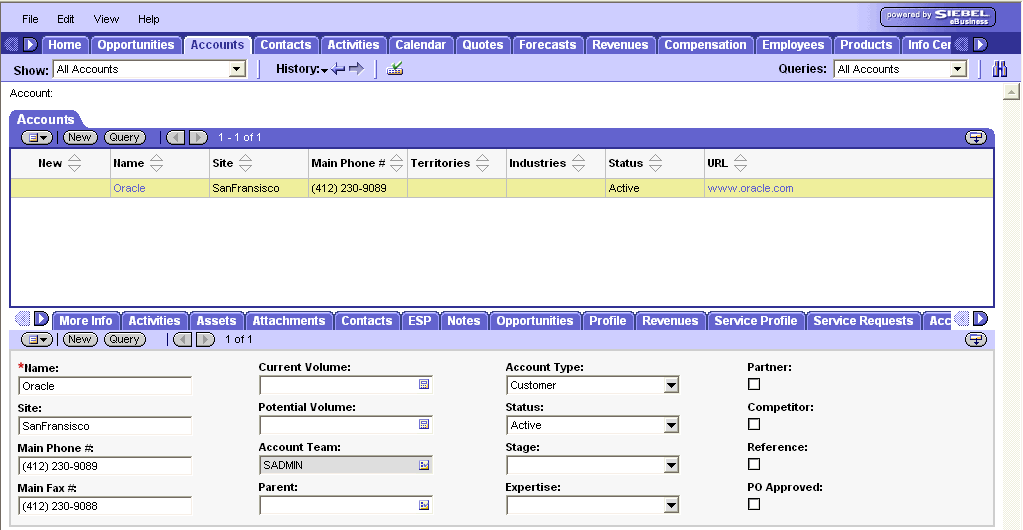The image size is (1023, 530).
Task: Check the Reference checkbox
Action: 754,464
